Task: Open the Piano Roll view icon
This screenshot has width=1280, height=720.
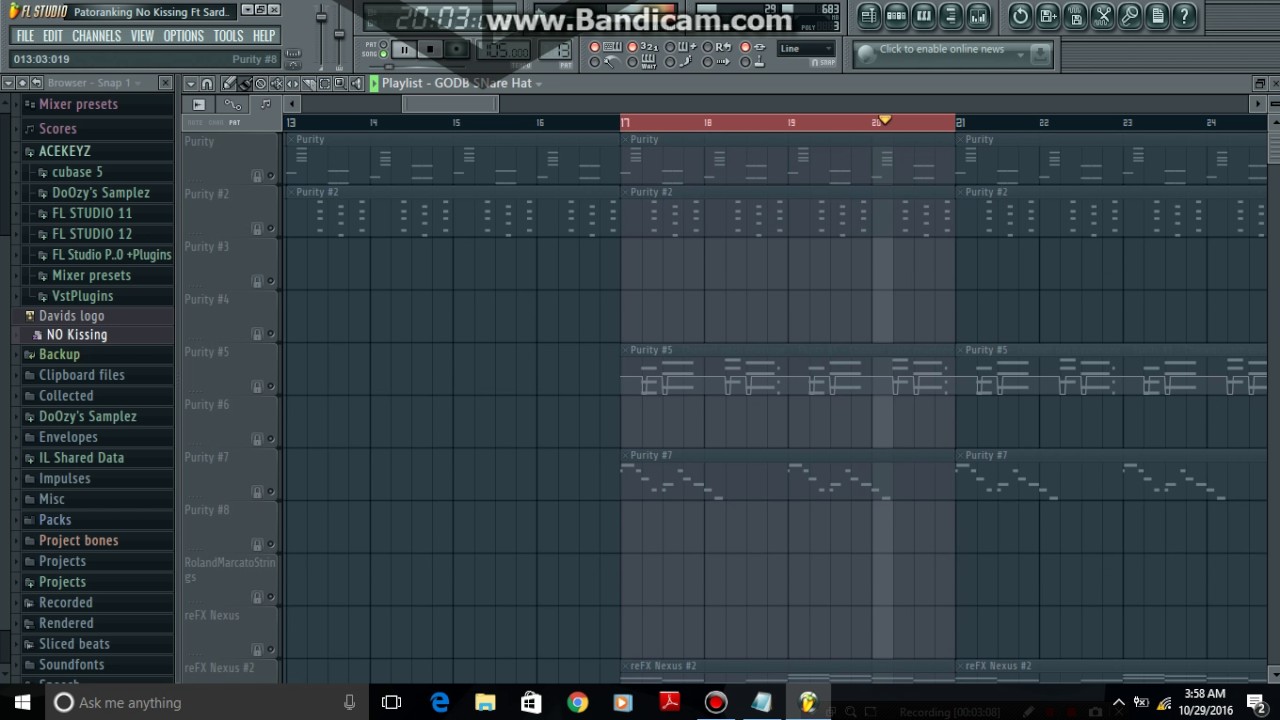Action: [x=925, y=15]
